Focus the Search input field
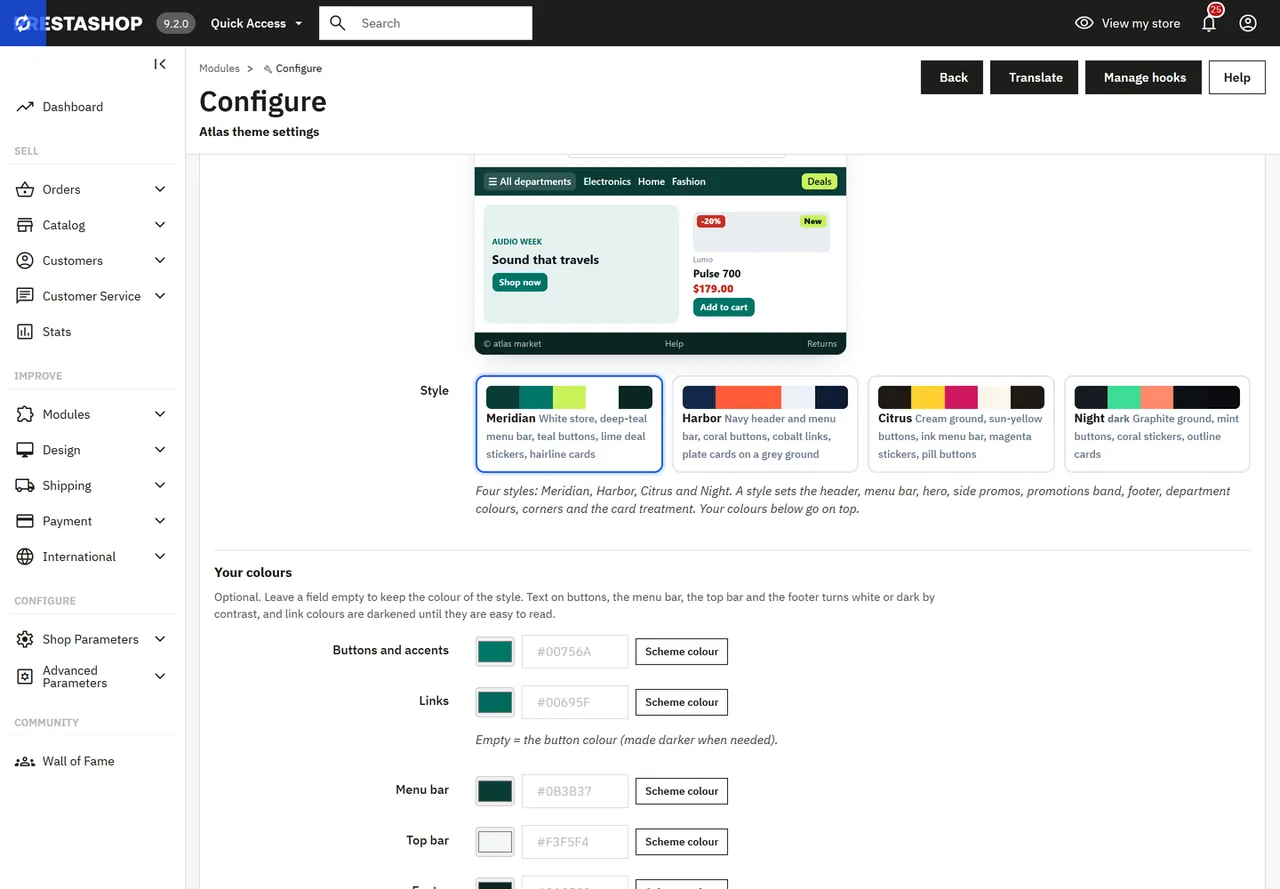This screenshot has width=1280, height=889. coord(426,23)
